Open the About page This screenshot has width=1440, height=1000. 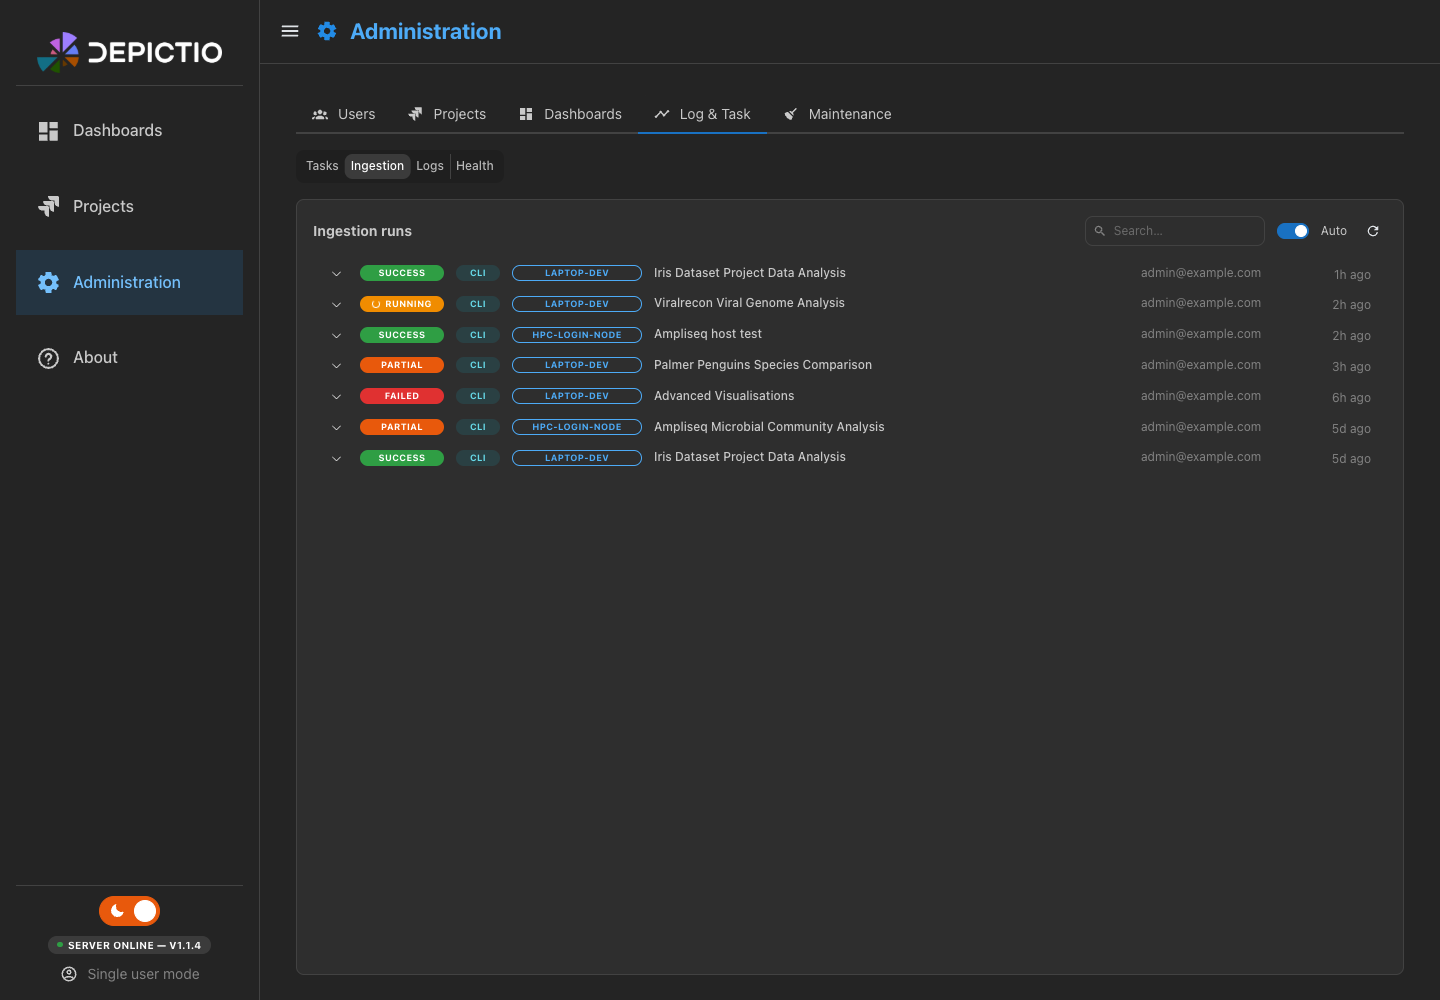pyautogui.click(x=129, y=358)
